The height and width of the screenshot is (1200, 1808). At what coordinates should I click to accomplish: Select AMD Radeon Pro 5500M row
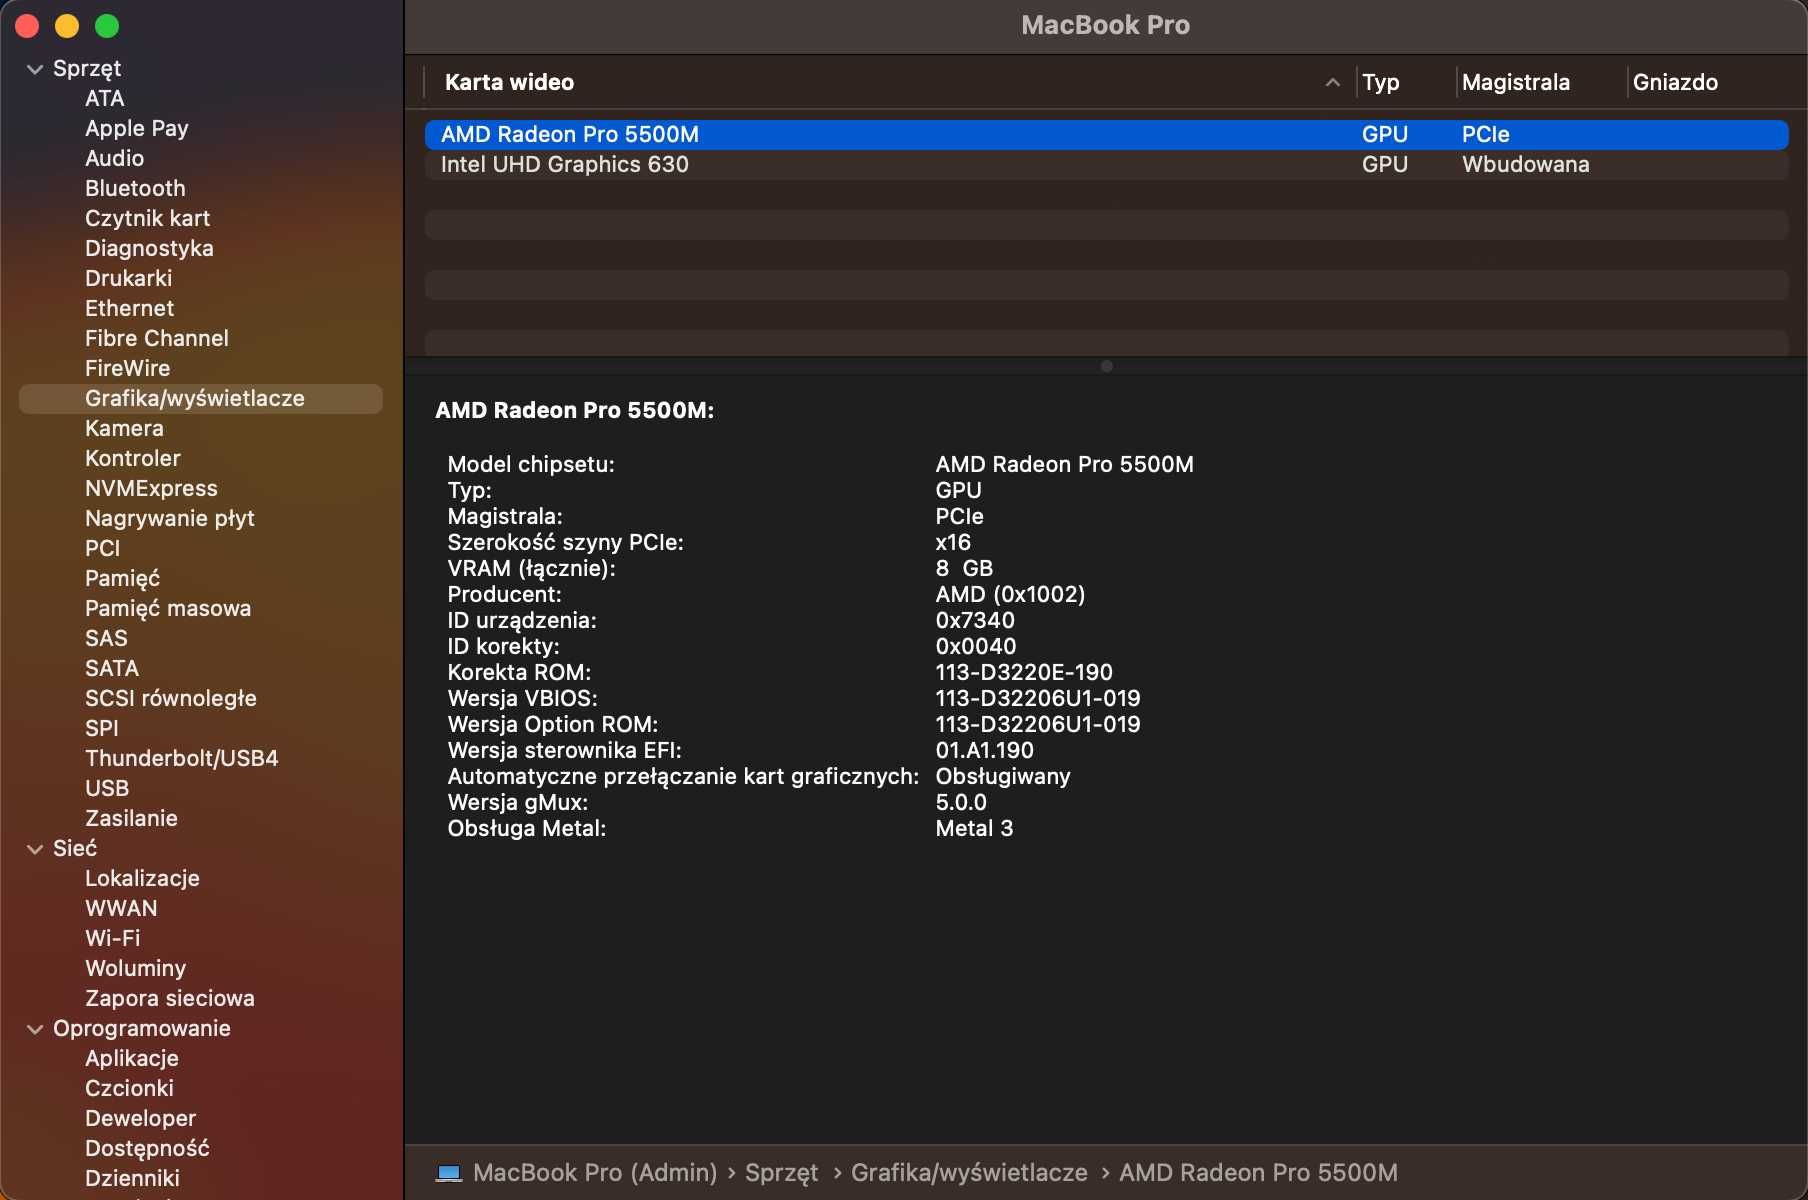point(1106,134)
